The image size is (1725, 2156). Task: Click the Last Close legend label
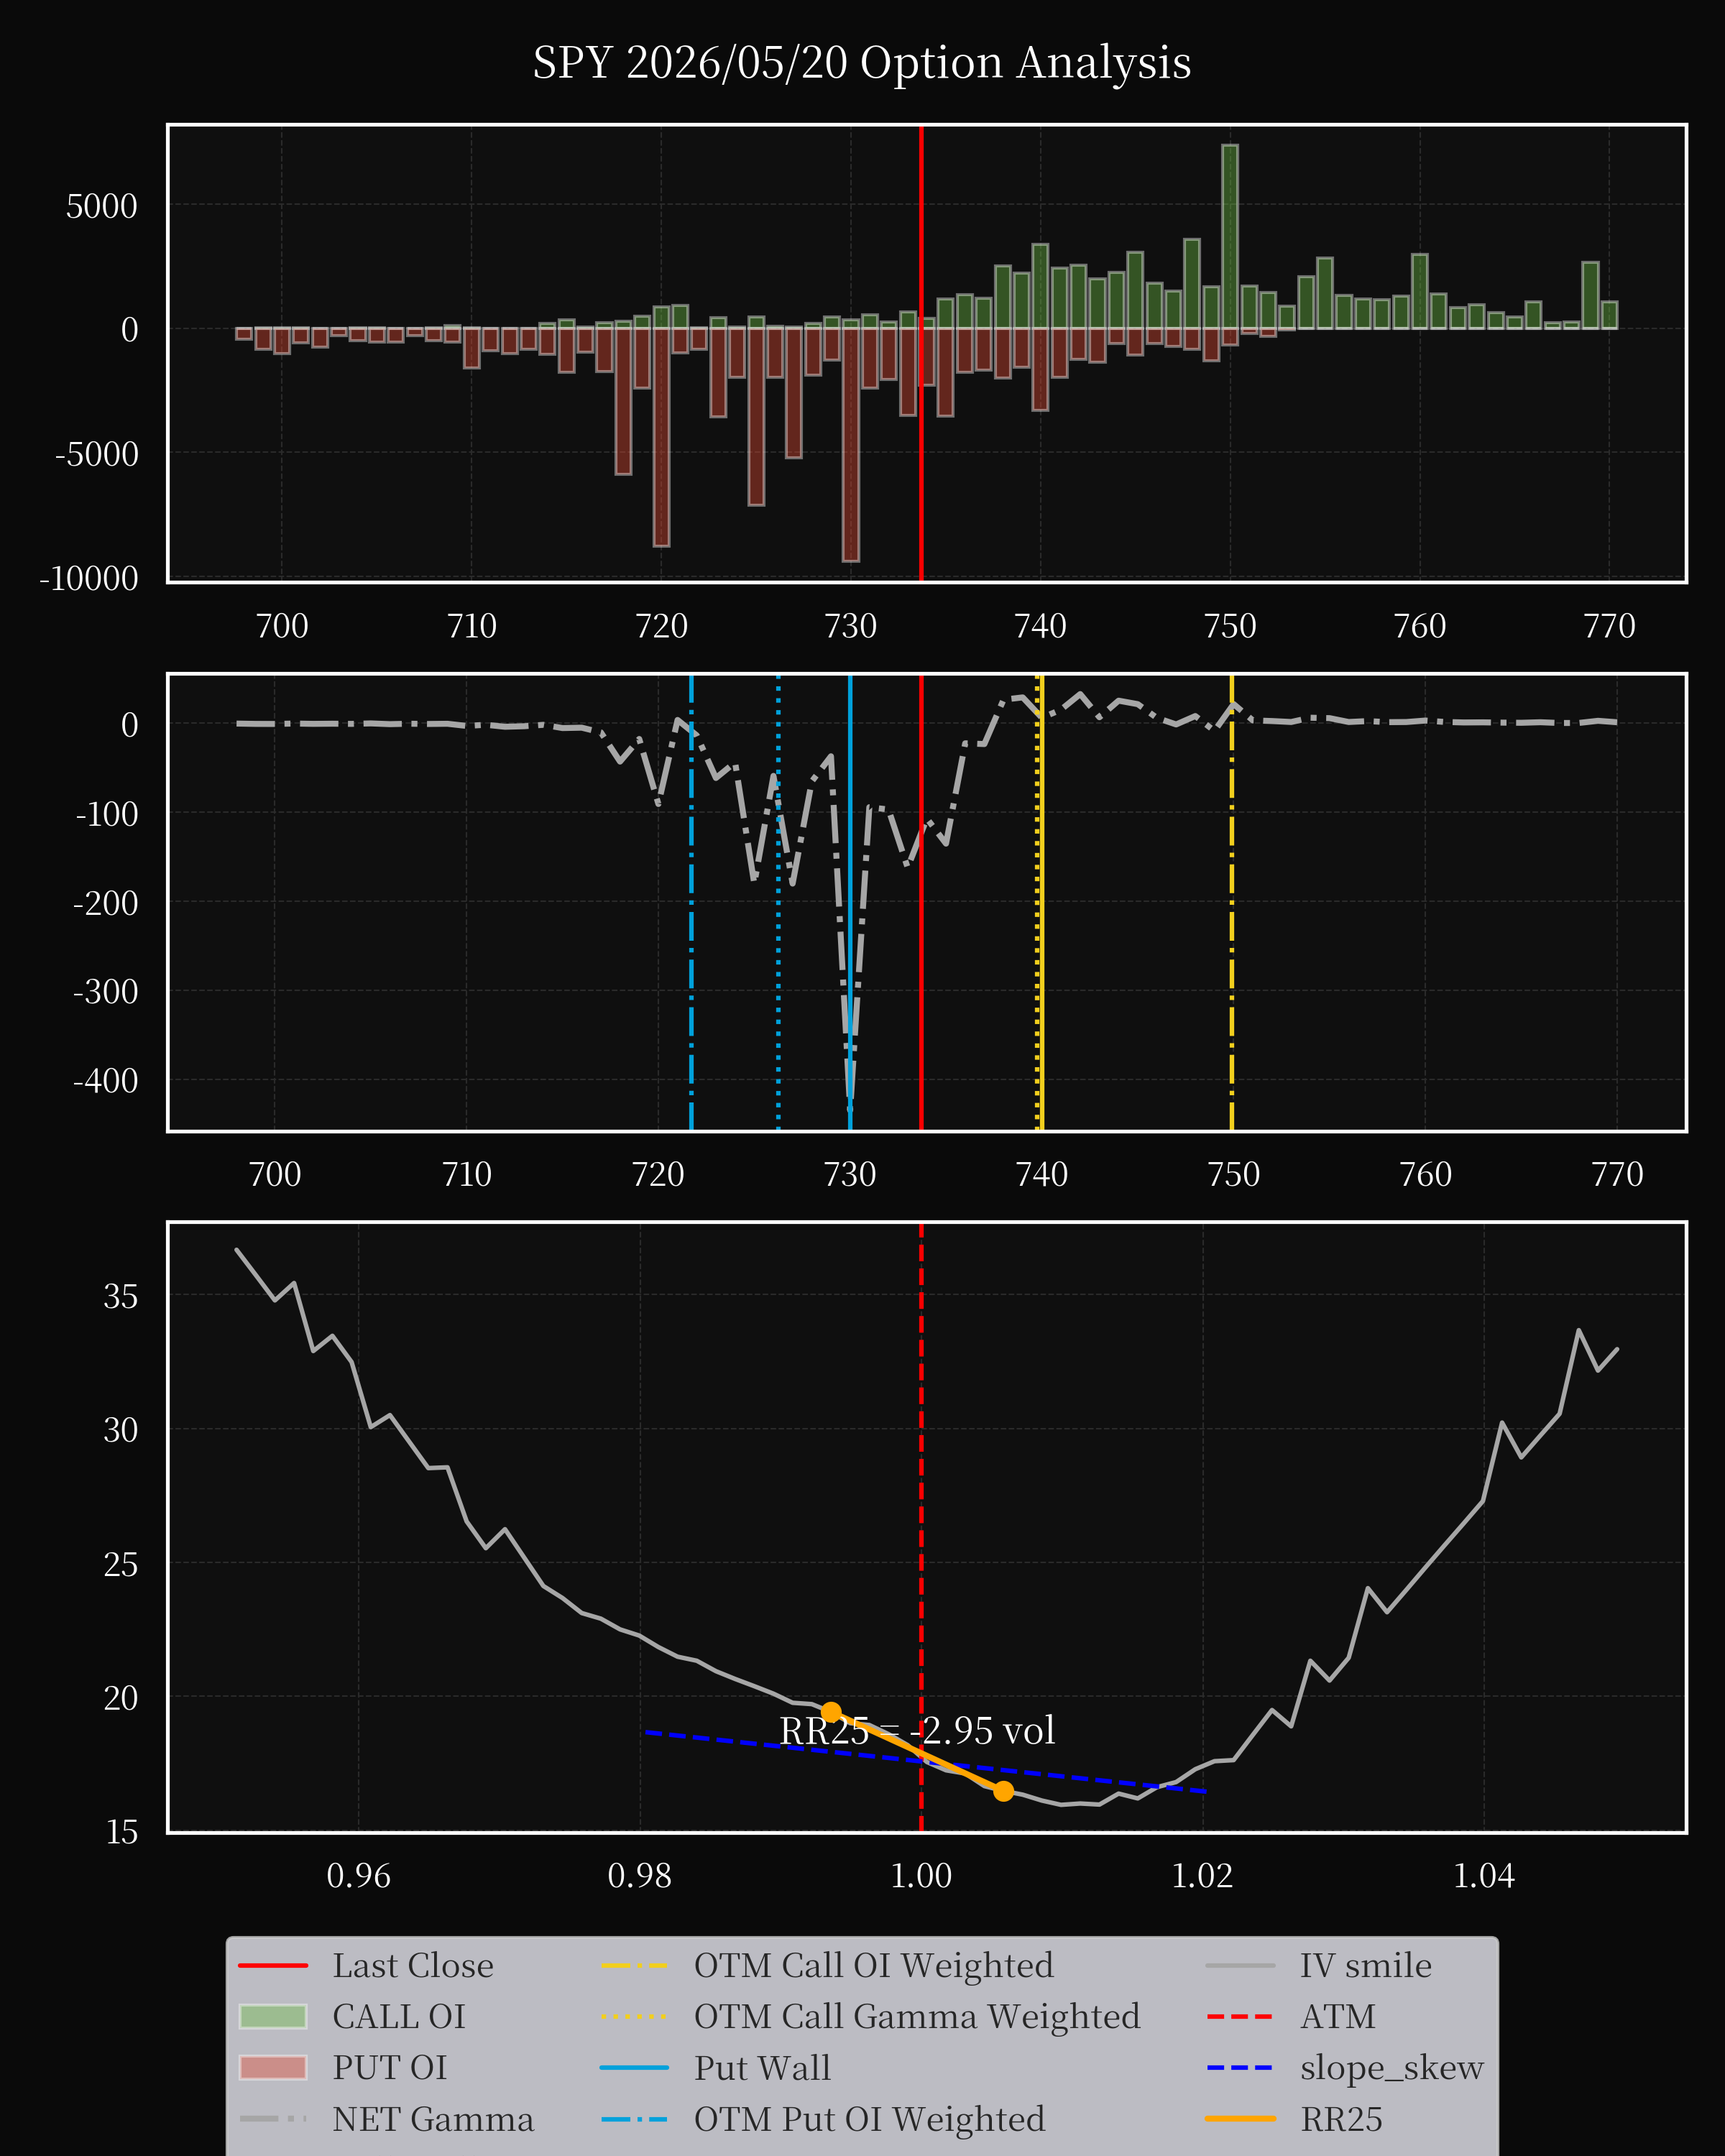coord(413,1966)
